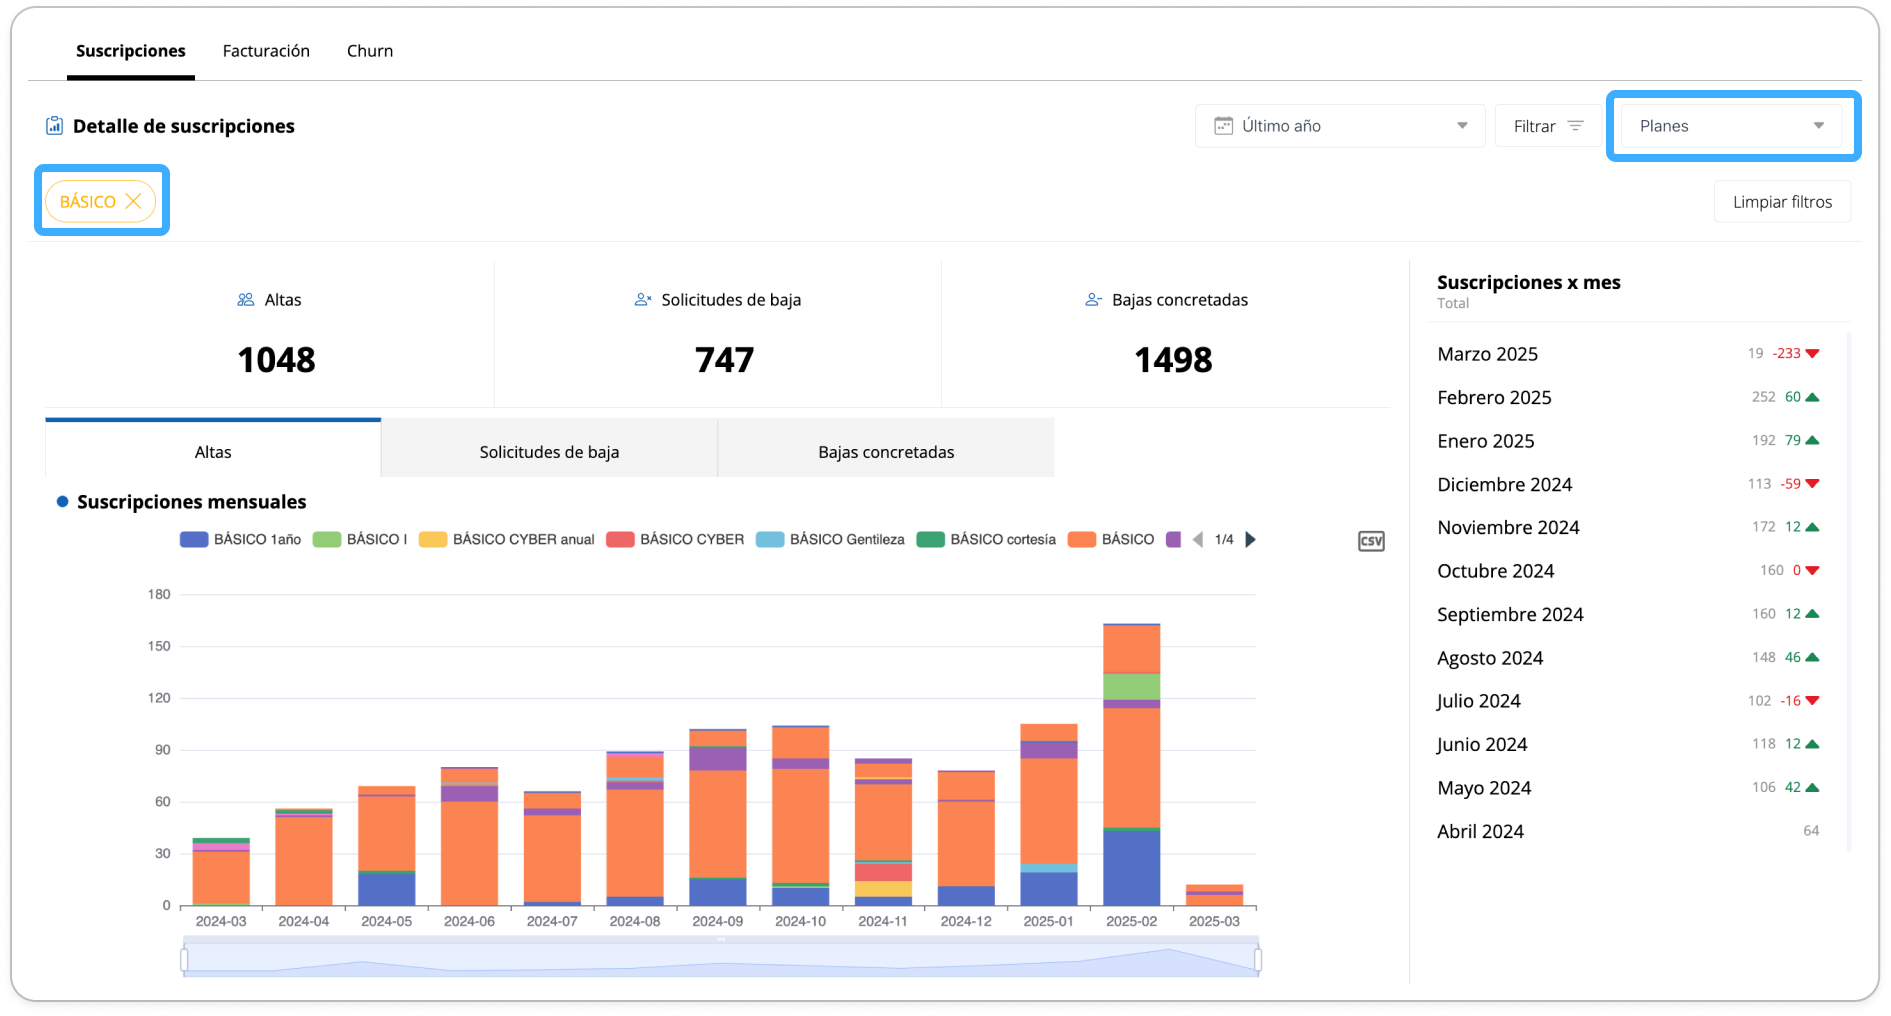Click the Altas total 1048
The image size is (1891, 1016).
coord(276,360)
